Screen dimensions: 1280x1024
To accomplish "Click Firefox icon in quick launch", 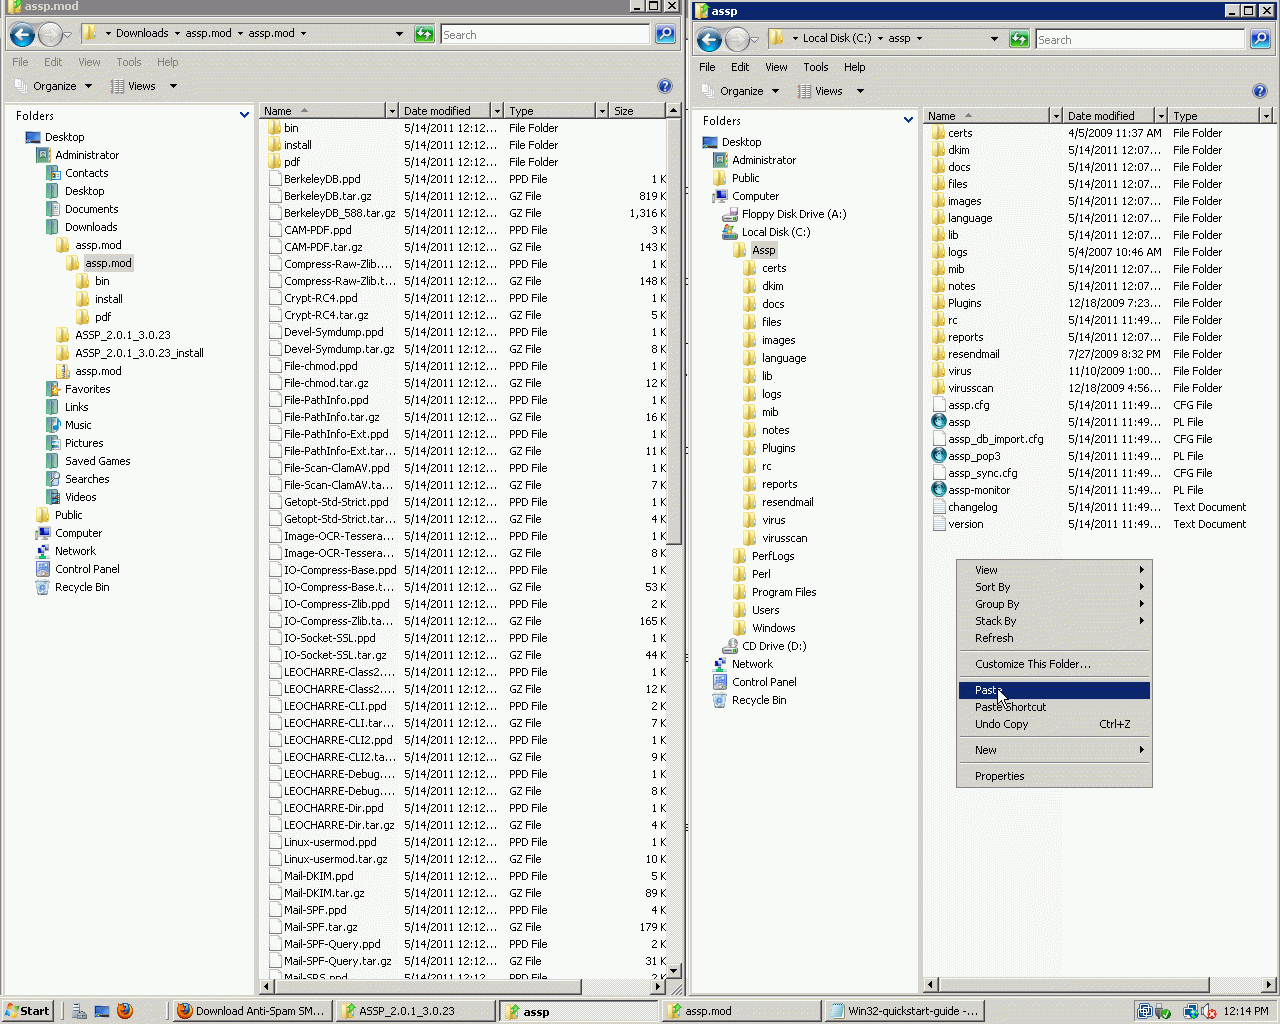I will click(x=125, y=1011).
